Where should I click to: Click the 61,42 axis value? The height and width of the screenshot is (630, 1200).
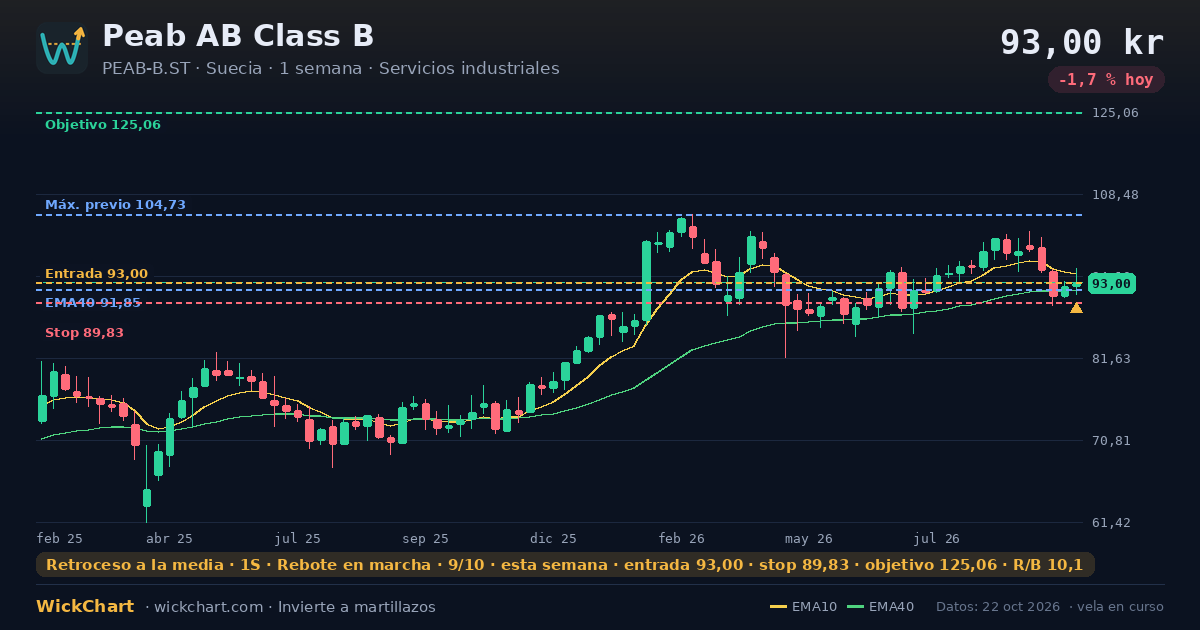tap(1112, 523)
